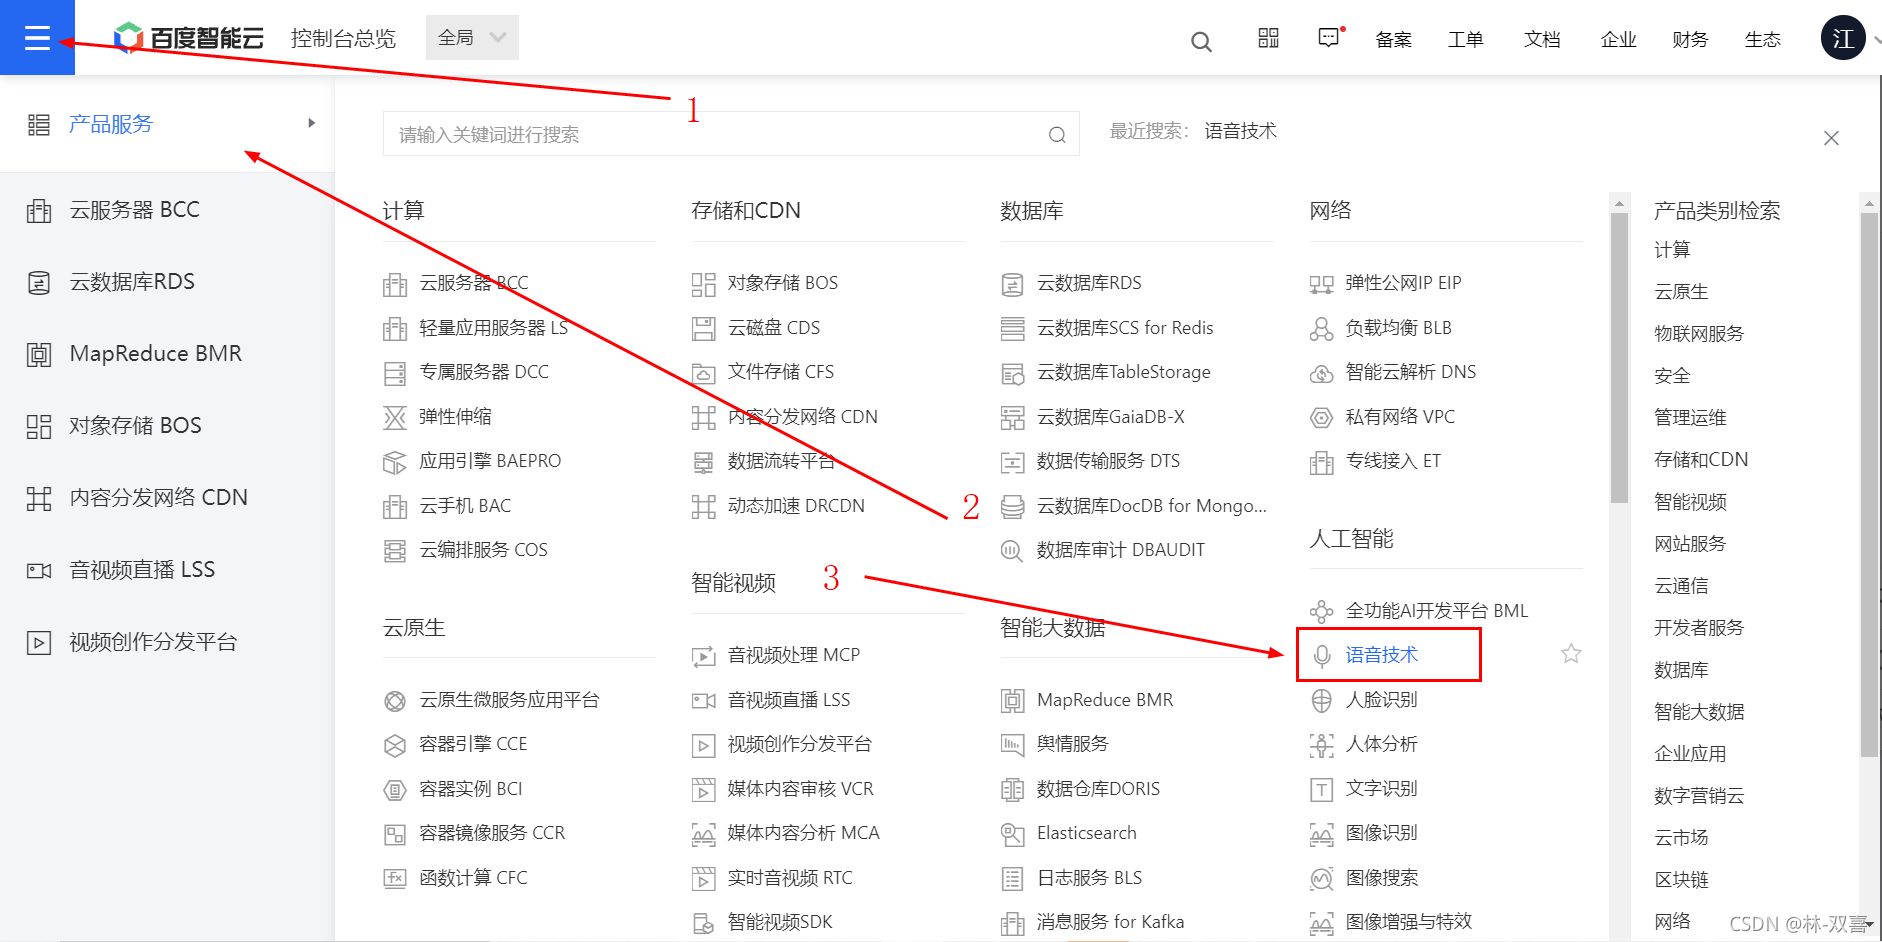Open 工单 in the top menu
The width and height of the screenshot is (1882, 942).
click(1465, 39)
